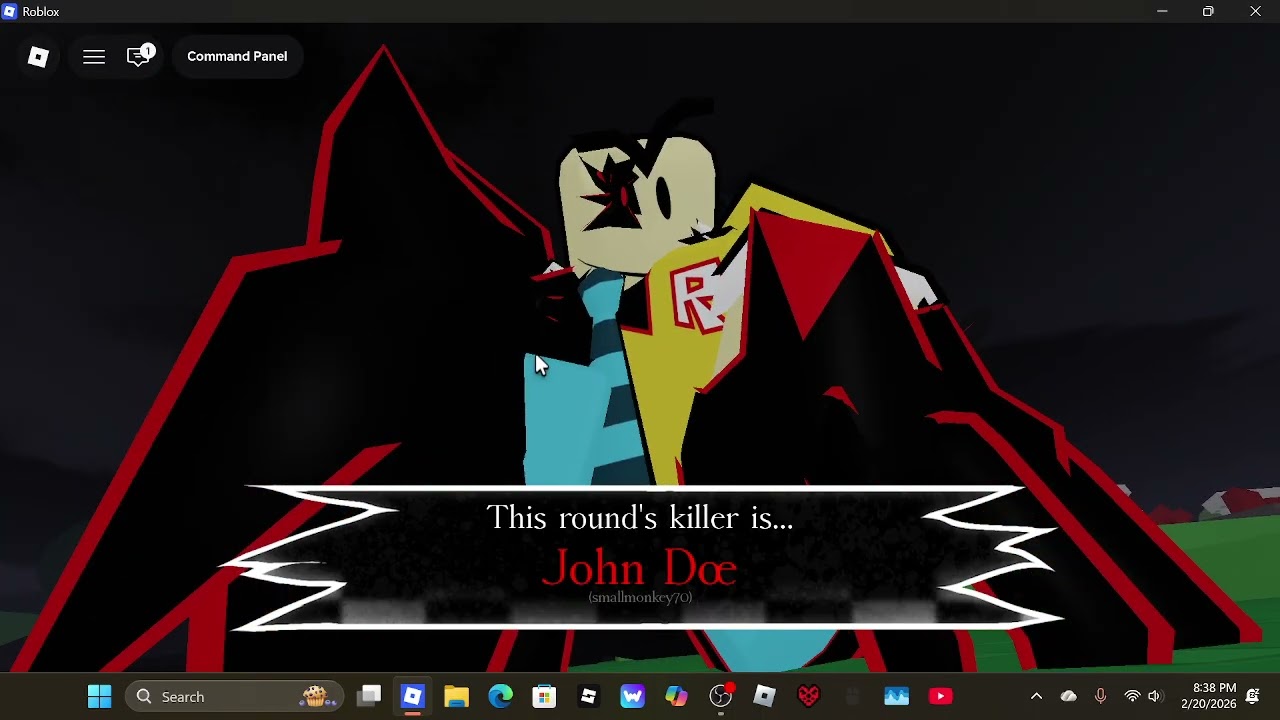This screenshot has height=720, width=1280.
Task: Click the volume speaker tray icon
Action: click(1155, 697)
